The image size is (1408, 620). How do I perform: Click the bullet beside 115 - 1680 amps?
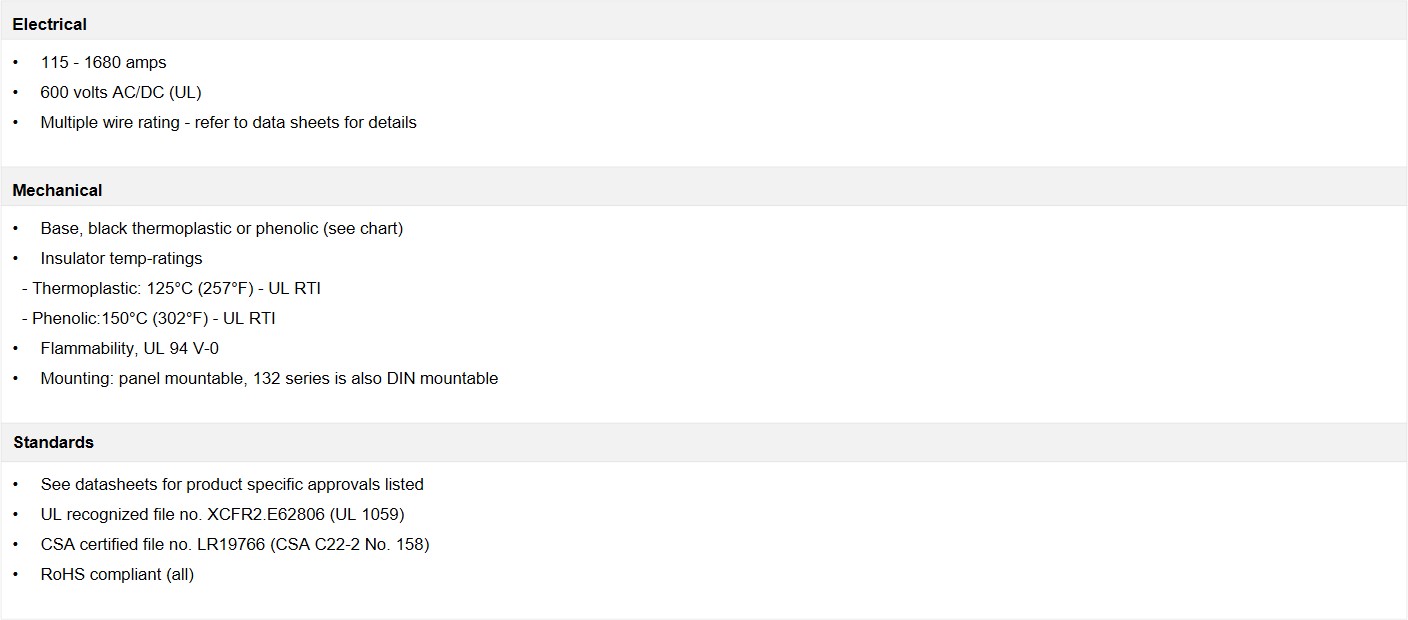(x=16, y=62)
